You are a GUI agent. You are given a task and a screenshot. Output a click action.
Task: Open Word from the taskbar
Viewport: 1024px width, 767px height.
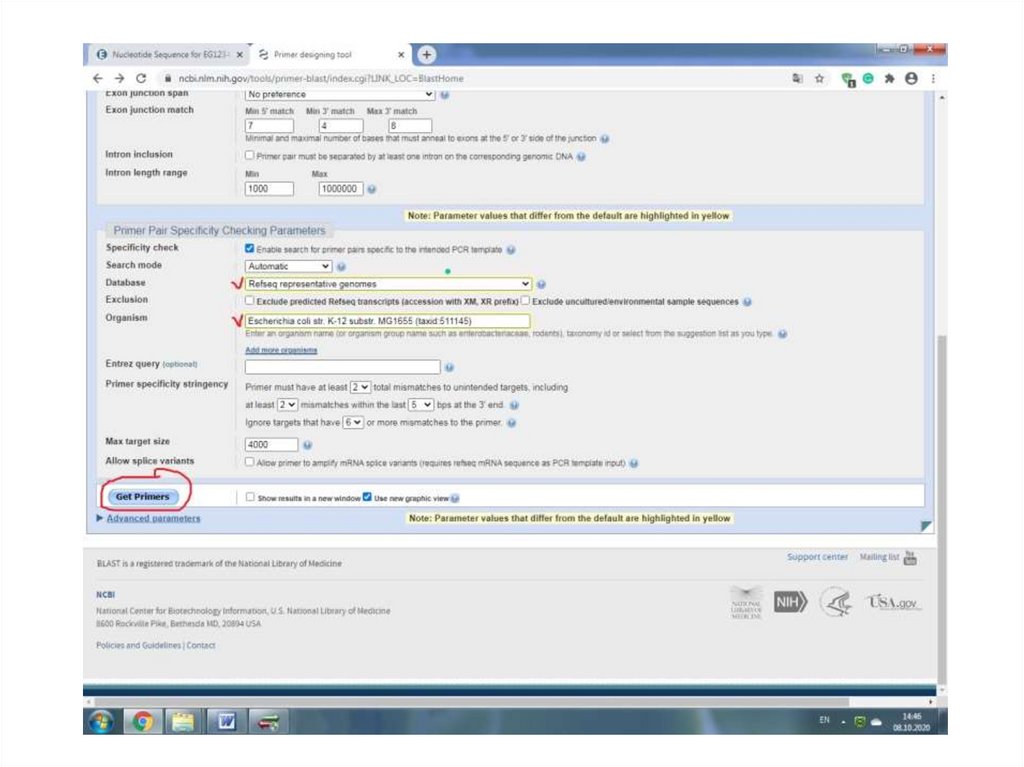click(x=226, y=721)
